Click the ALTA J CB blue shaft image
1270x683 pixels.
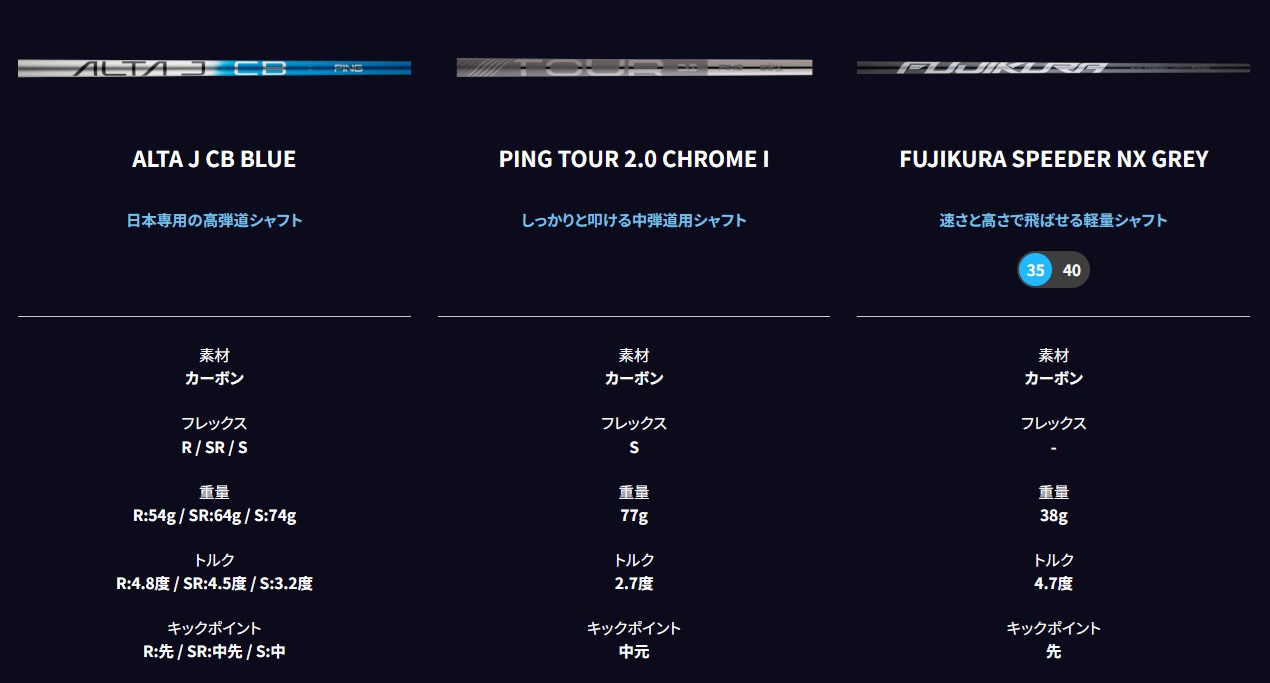tap(214, 68)
